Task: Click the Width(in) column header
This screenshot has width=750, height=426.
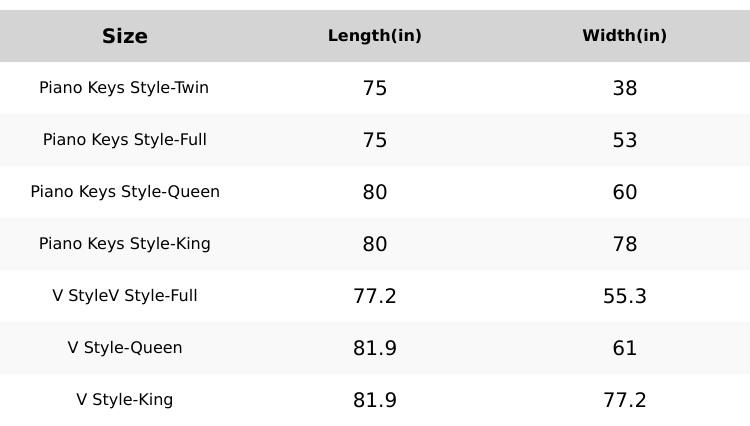Action: [625, 36]
